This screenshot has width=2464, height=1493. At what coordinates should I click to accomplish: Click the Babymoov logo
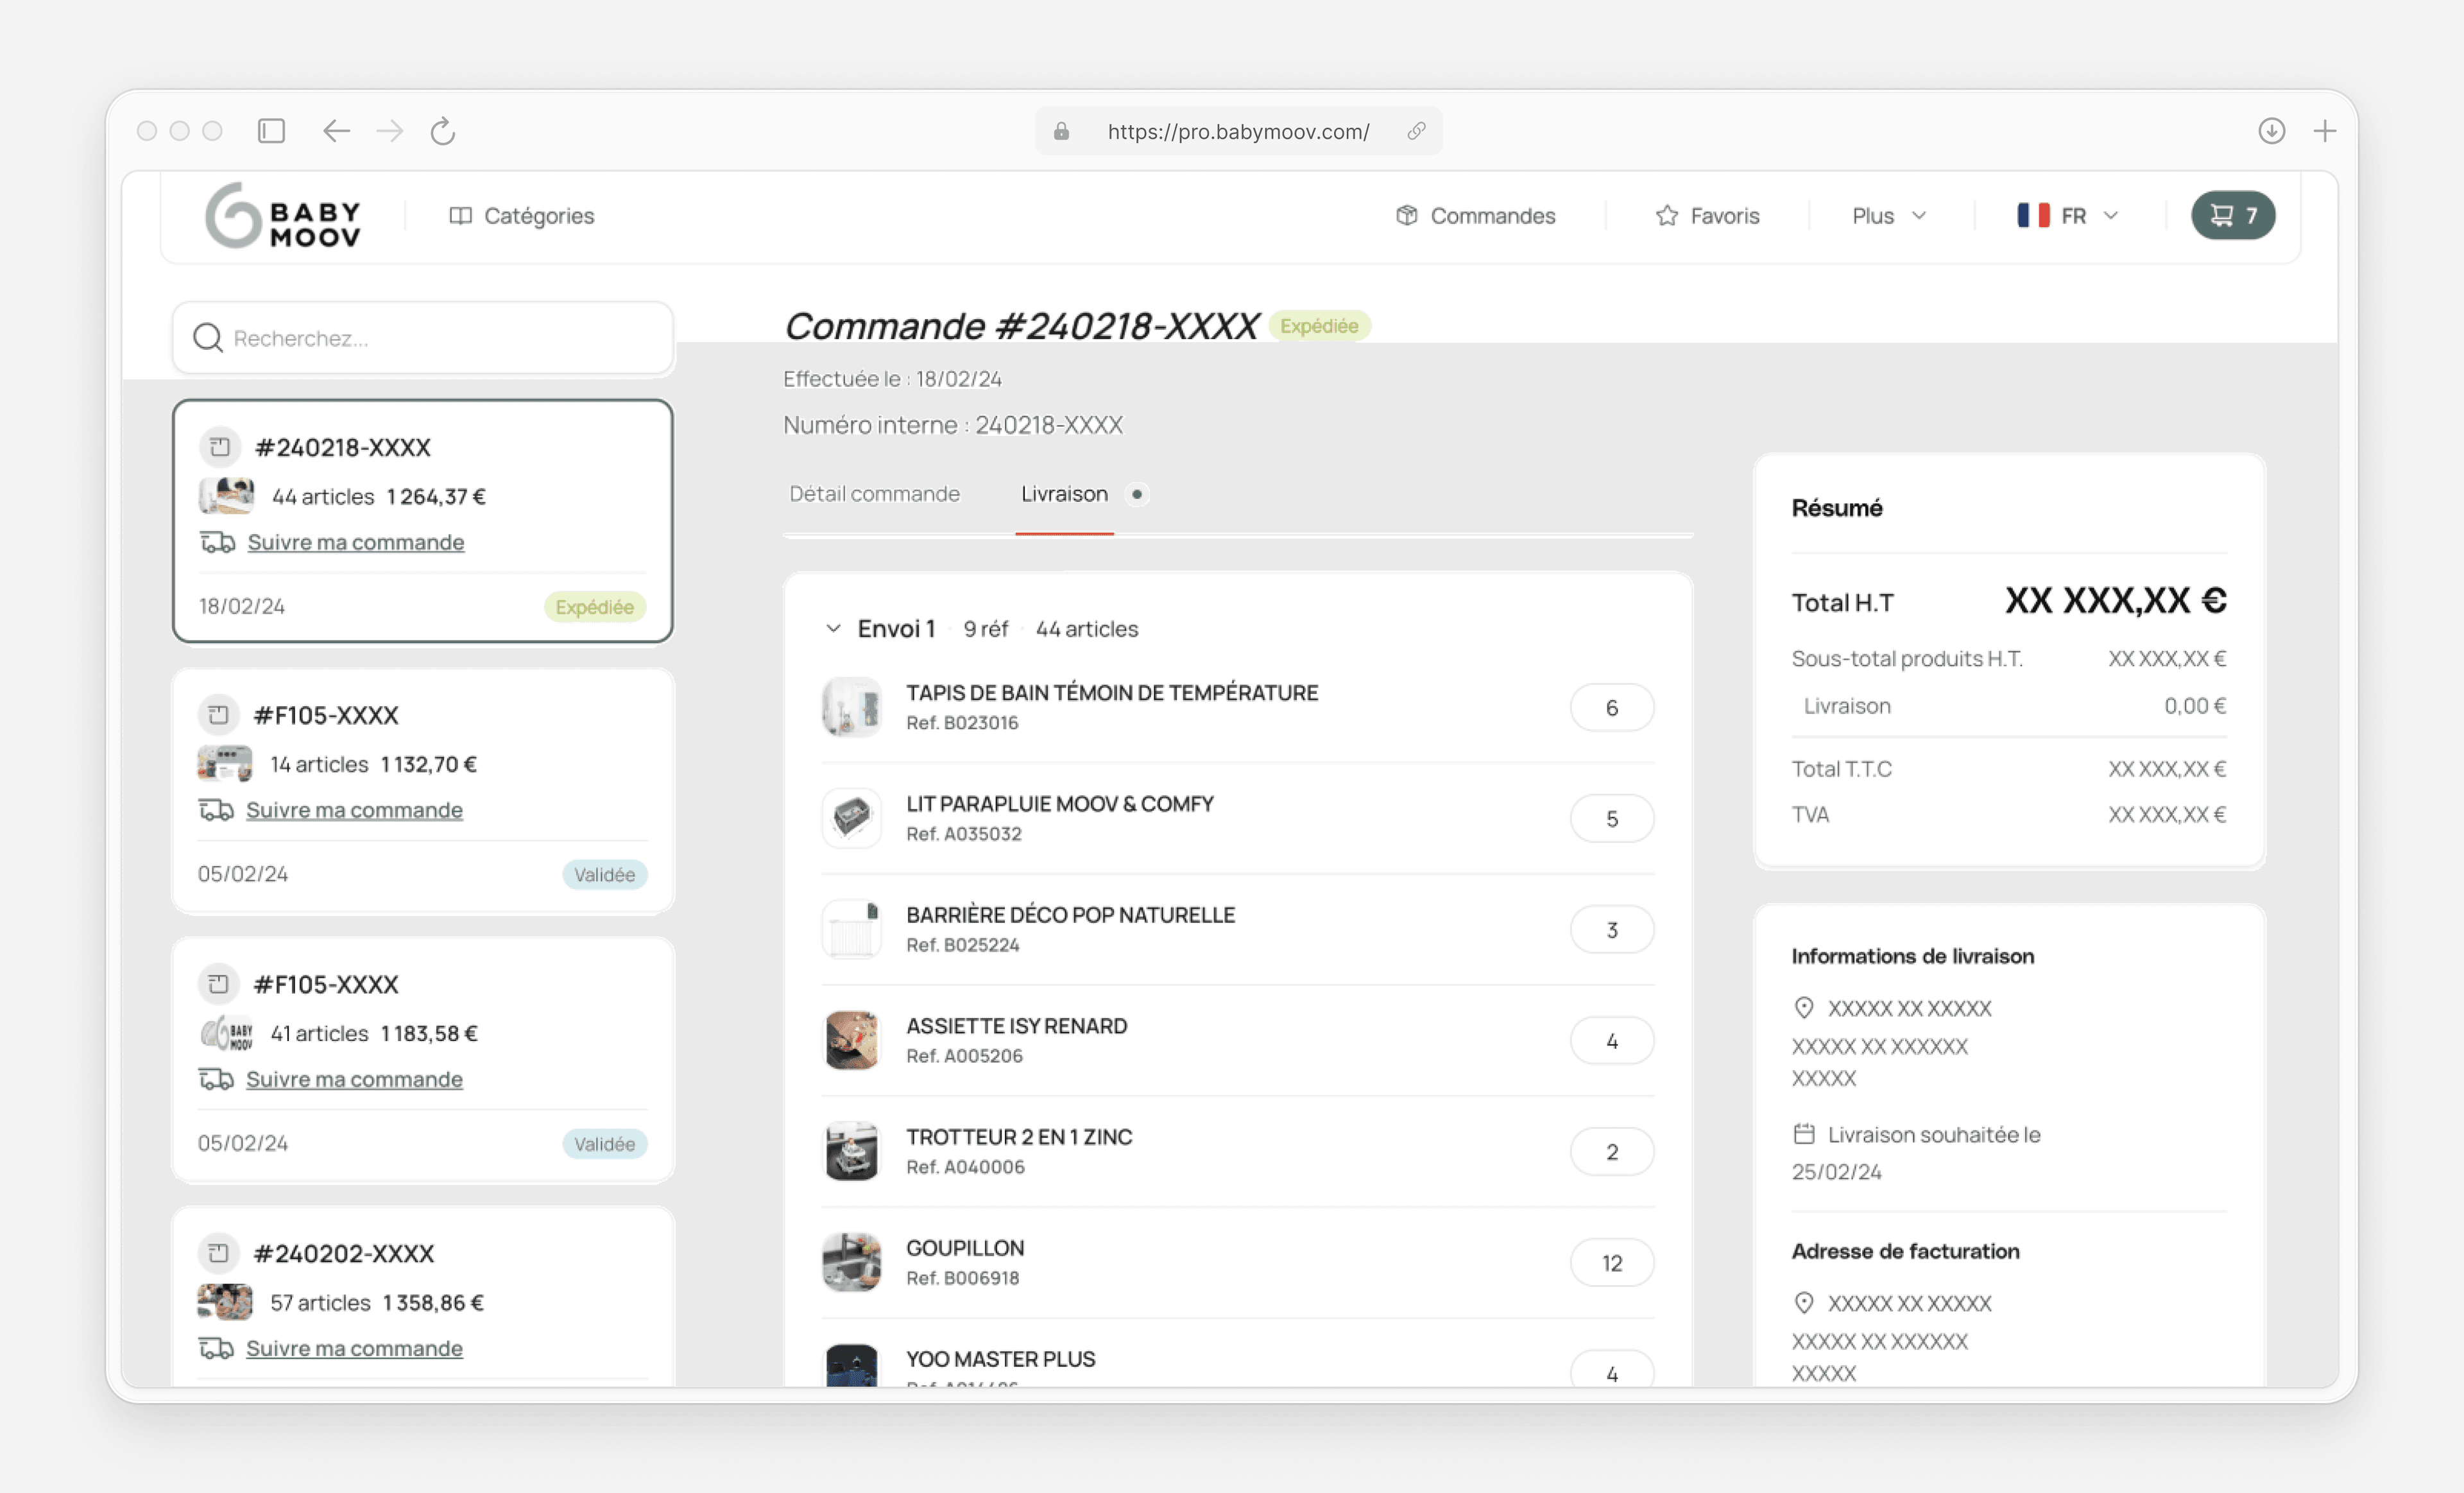click(x=283, y=215)
